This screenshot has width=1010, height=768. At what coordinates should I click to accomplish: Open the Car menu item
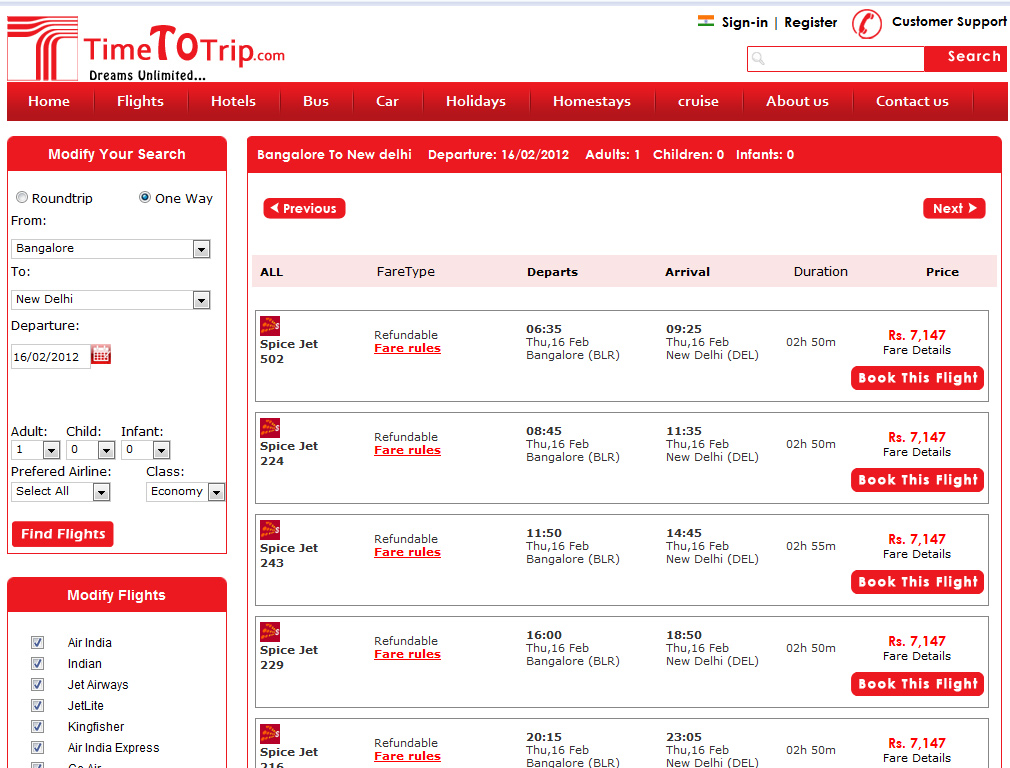click(x=387, y=101)
